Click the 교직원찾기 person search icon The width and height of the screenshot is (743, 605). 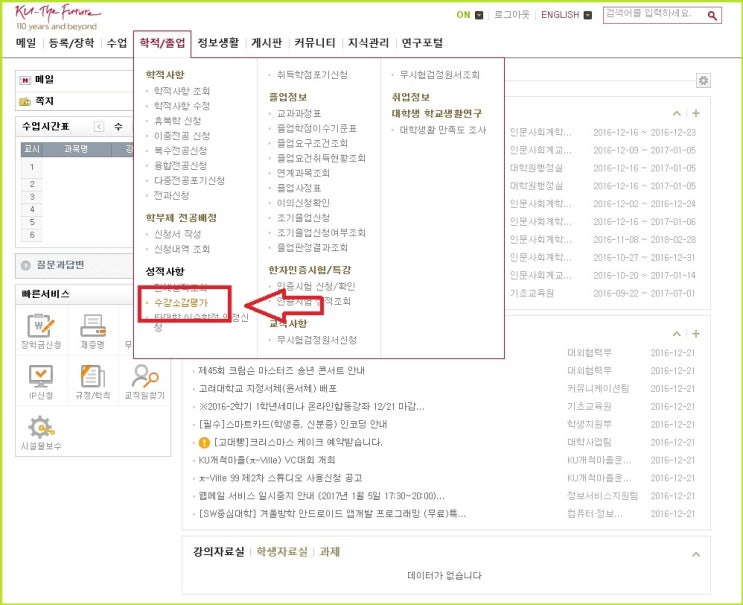pos(145,376)
